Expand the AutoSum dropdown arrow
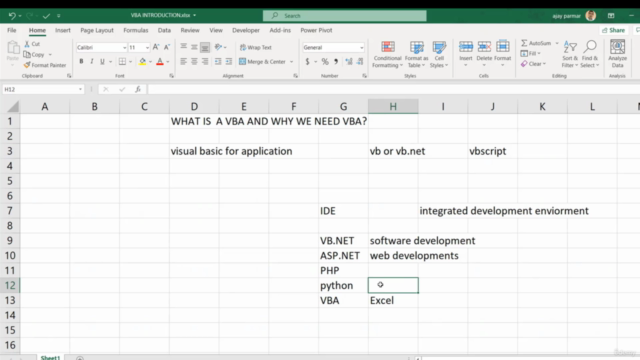640x360 pixels. point(557,43)
